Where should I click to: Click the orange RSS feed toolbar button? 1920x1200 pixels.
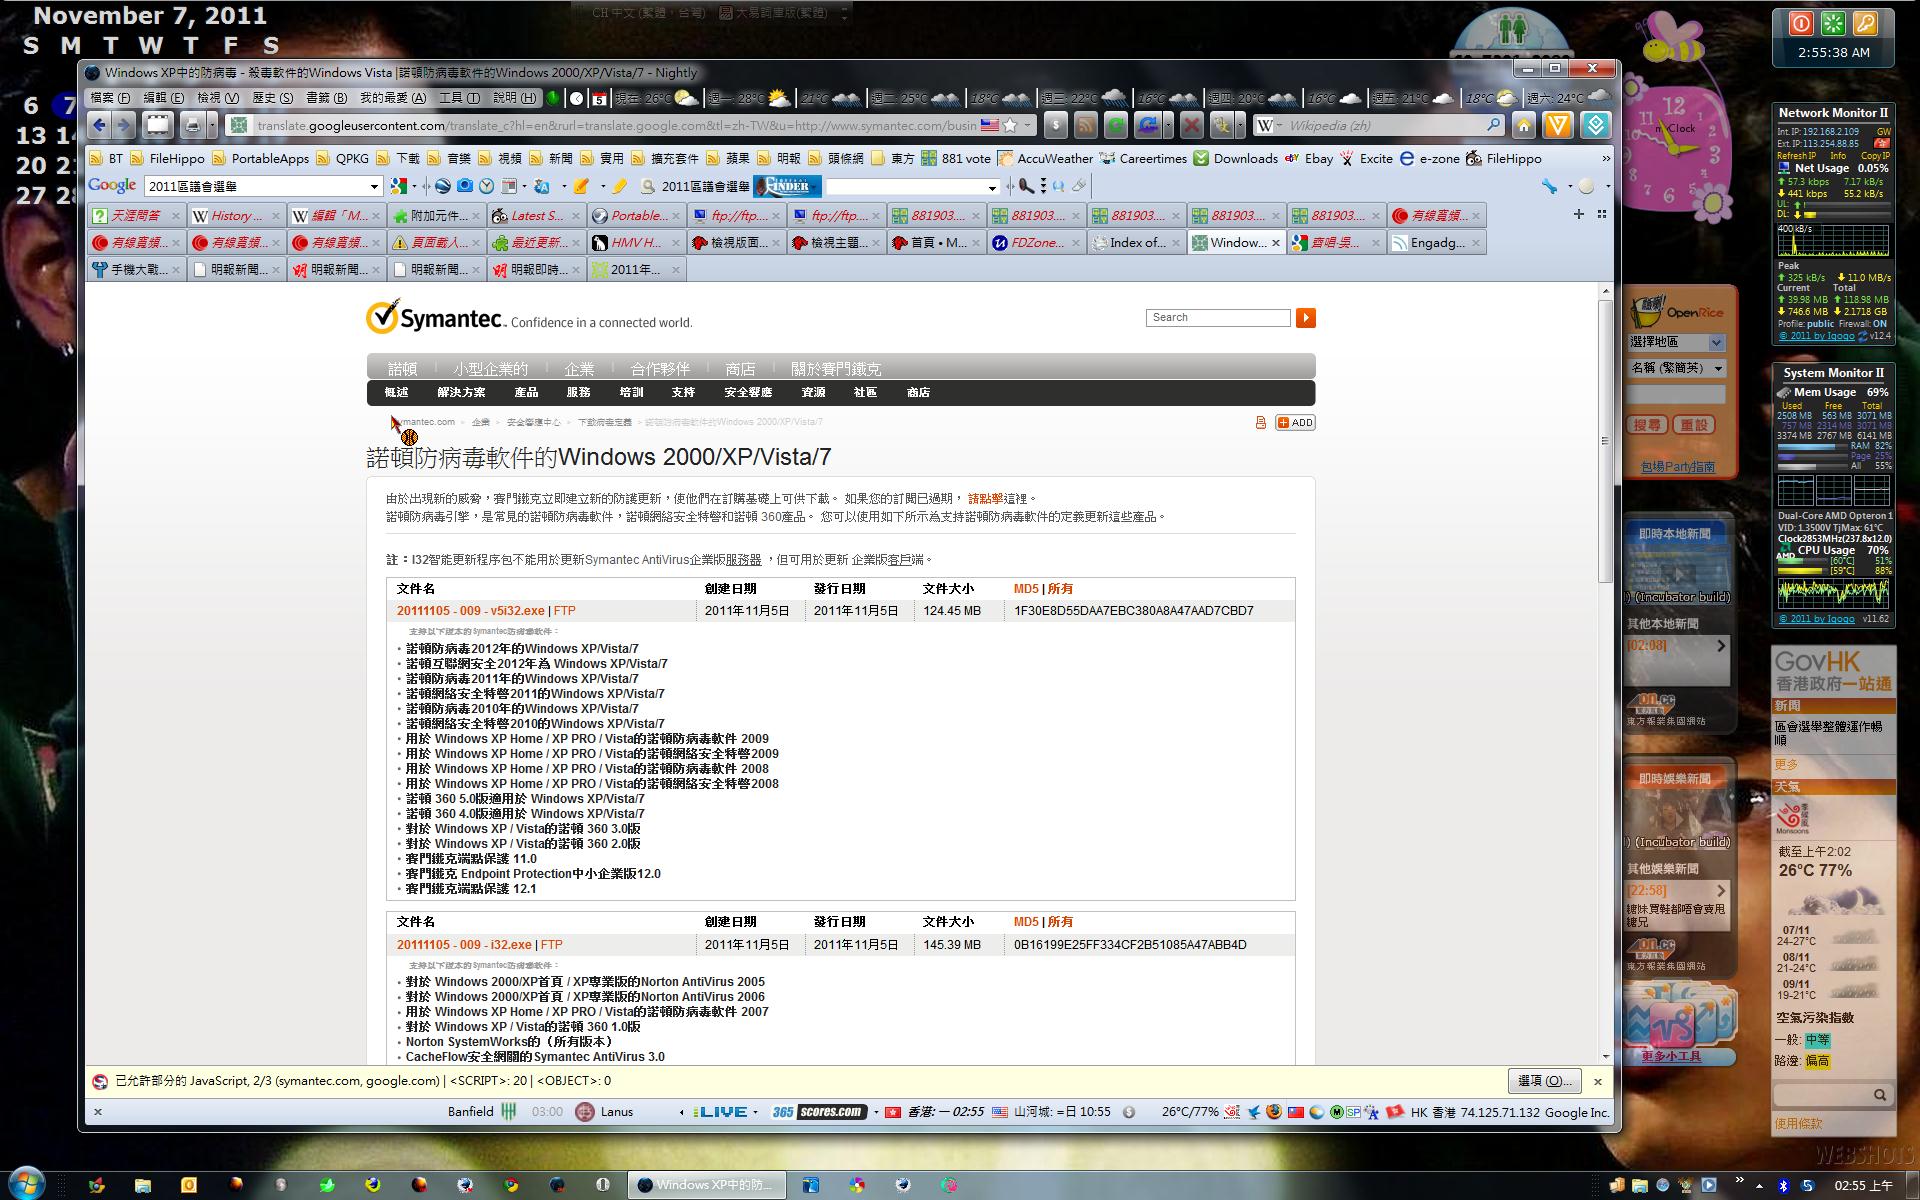[x=1086, y=125]
